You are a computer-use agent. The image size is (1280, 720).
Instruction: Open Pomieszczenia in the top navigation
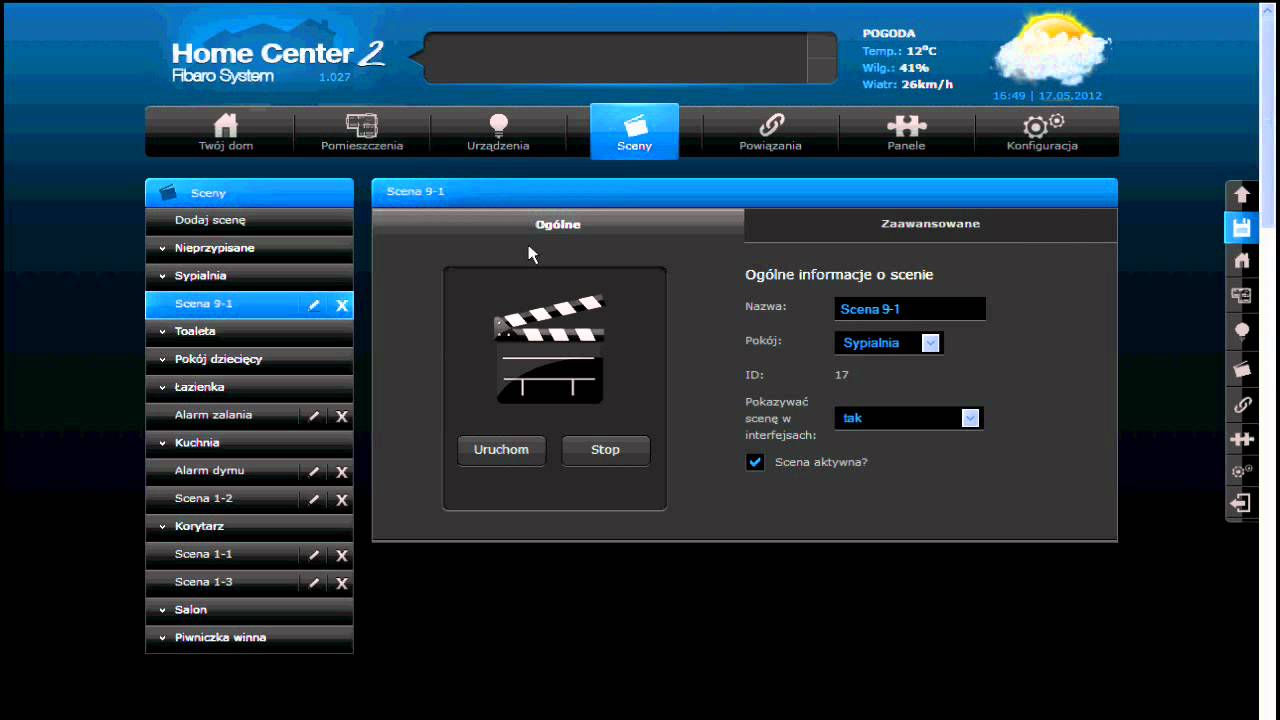(x=362, y=132)
